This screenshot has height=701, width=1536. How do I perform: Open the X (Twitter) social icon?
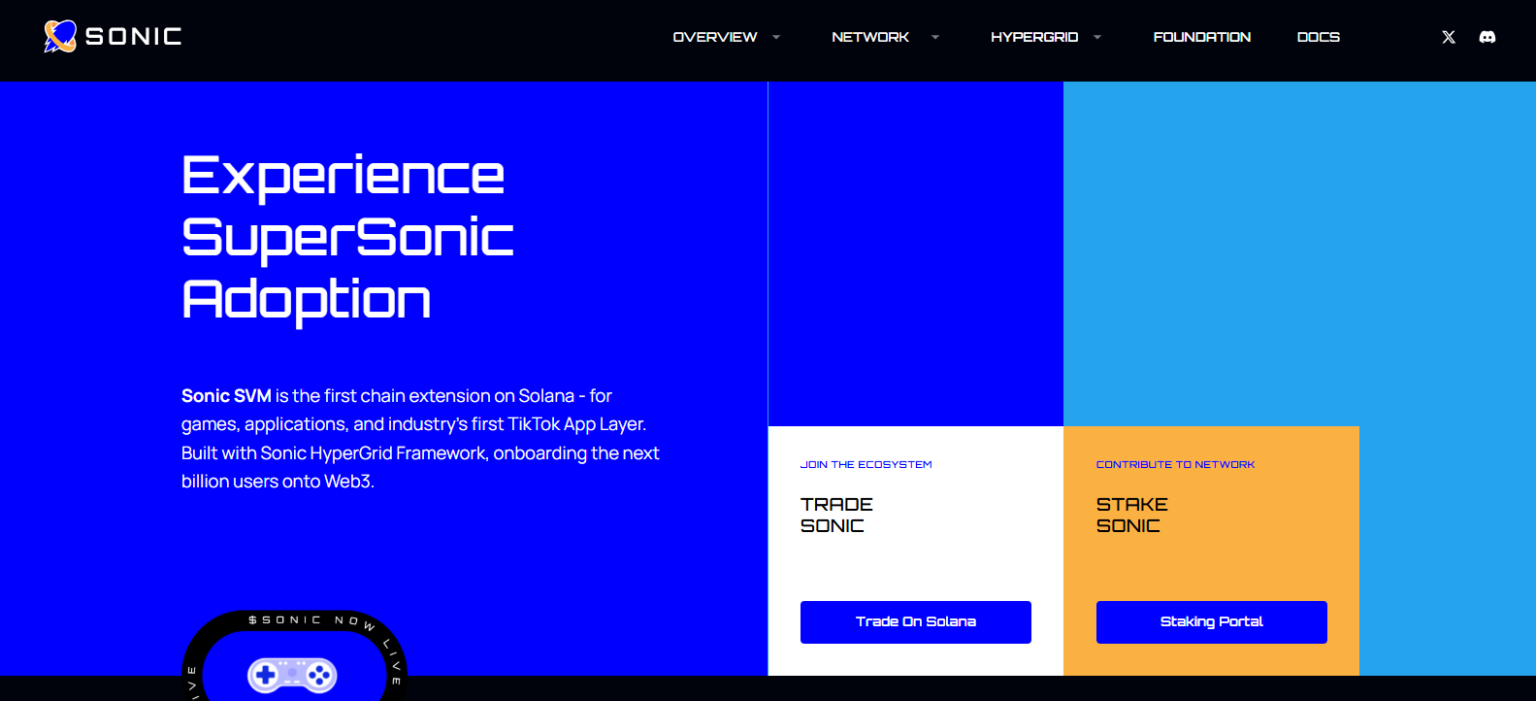click(x=1448, y=37)
